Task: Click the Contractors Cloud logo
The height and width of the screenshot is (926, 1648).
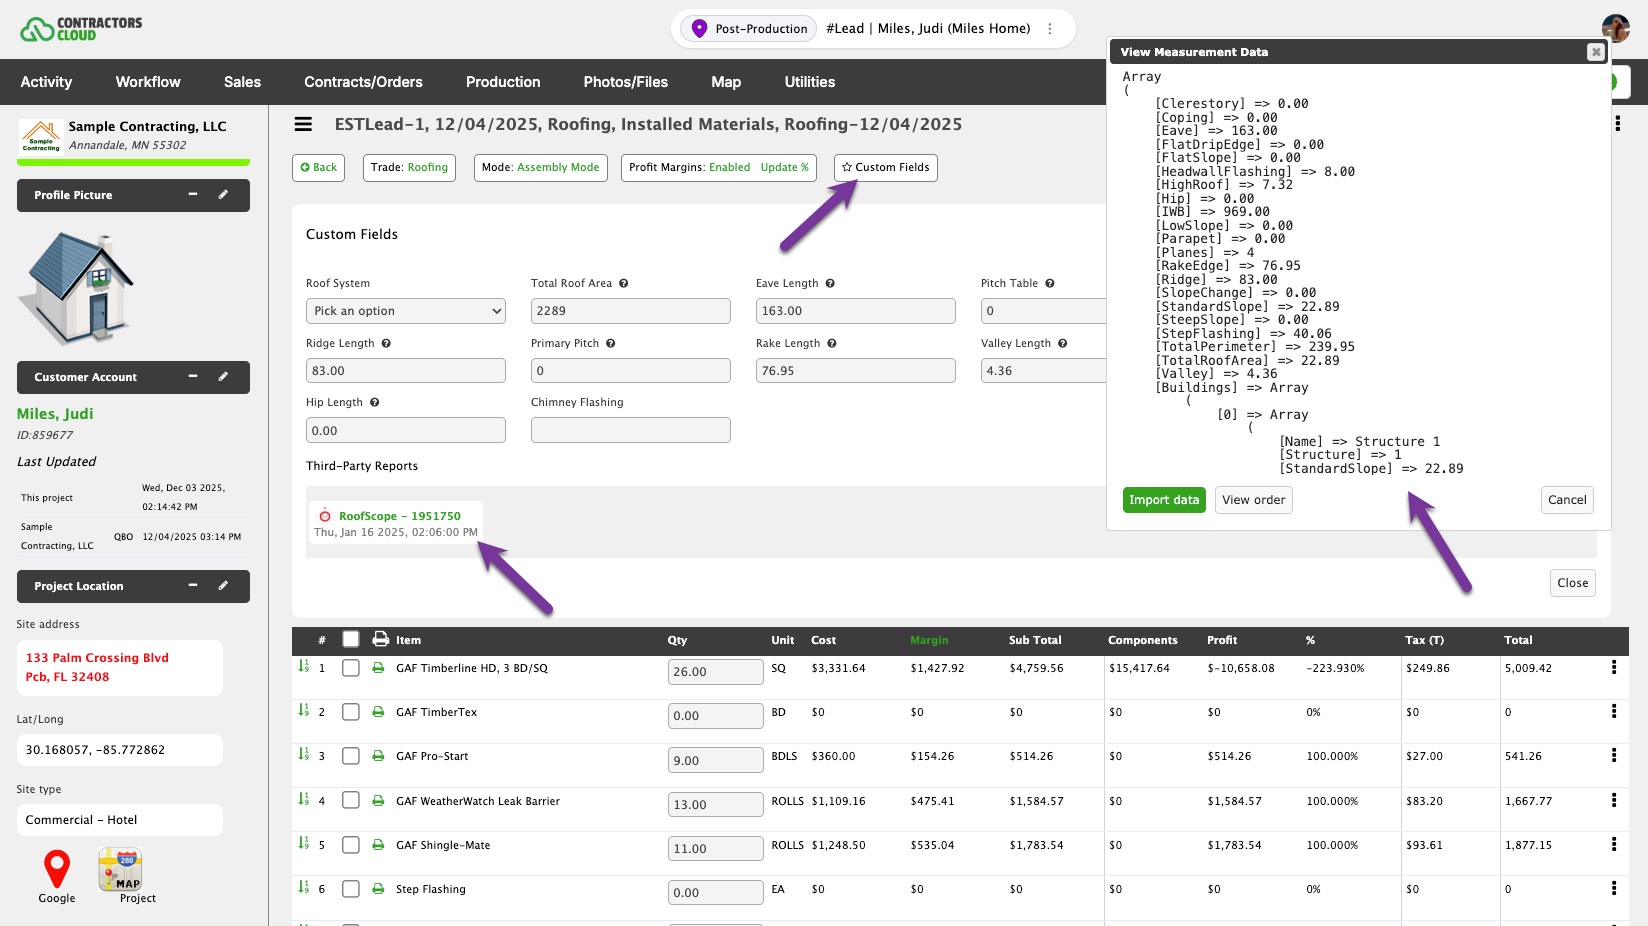Action: click(81, 29)
